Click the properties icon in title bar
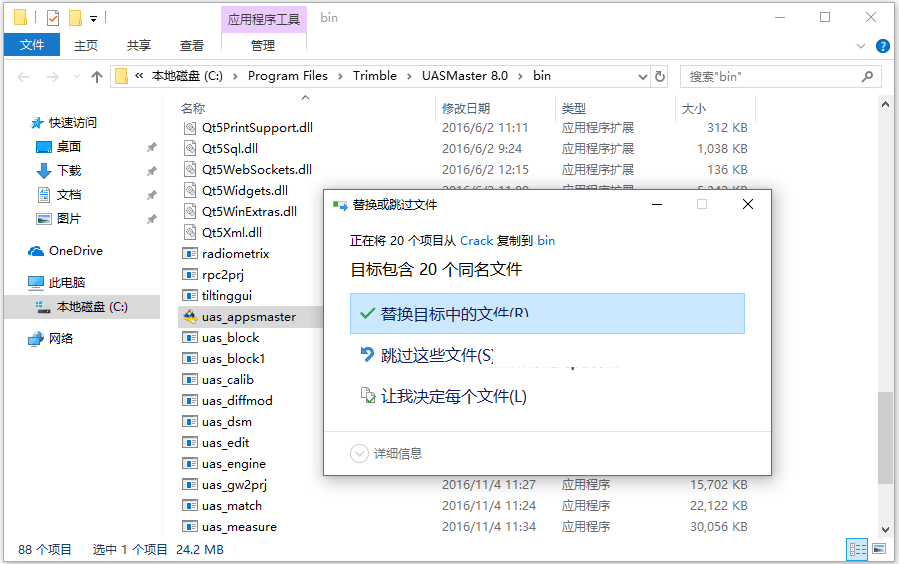The width and height of the screenshot is (899, 564). (x=53, y=18)
